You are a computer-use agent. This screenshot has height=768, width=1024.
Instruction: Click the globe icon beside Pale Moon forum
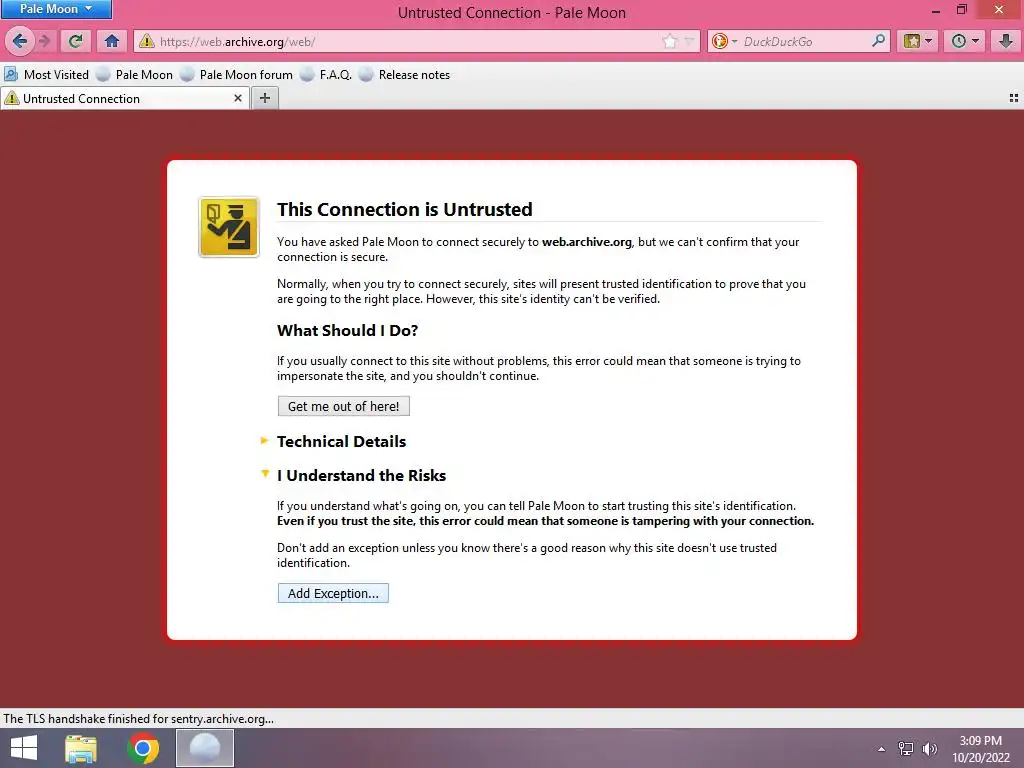[x=187, y=74]
